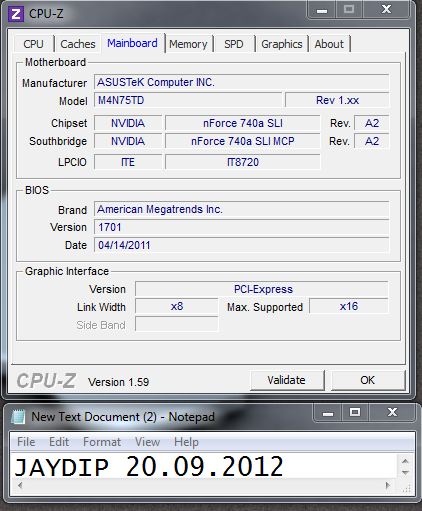Click the Model value M4N75TD

click(x=188, y=100)
